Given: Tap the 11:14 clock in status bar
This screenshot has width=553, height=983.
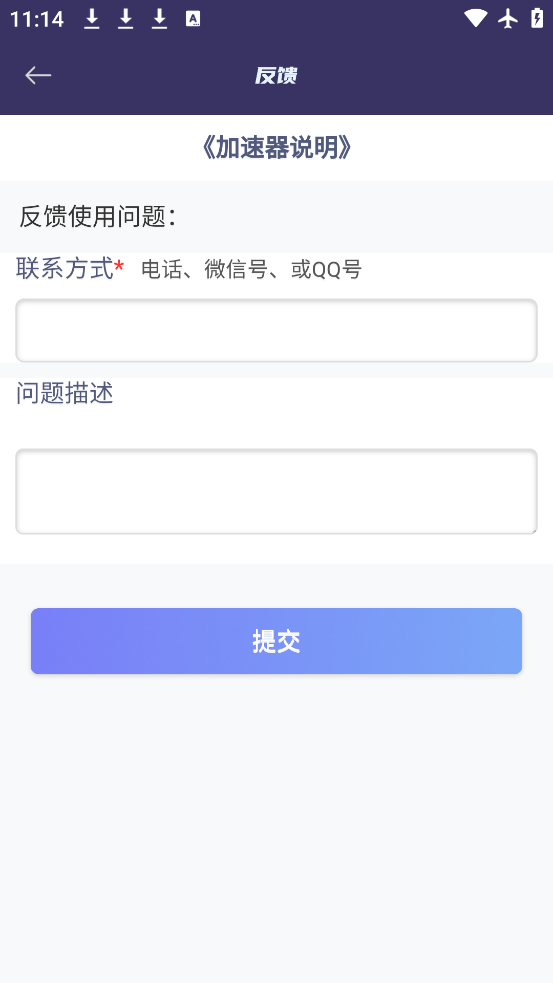Looking at the screenshot, I should tap(37, 19).
